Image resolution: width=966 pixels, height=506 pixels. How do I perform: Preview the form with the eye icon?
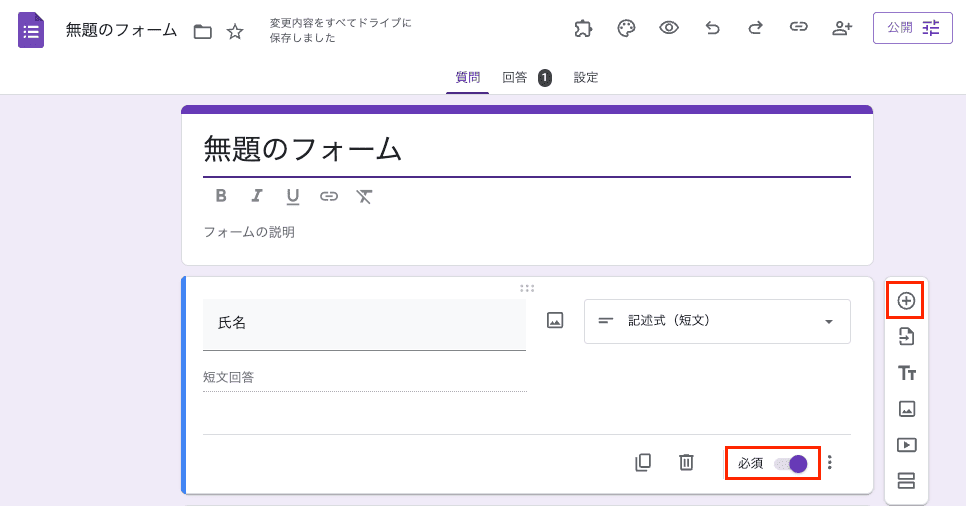point(669,28)
